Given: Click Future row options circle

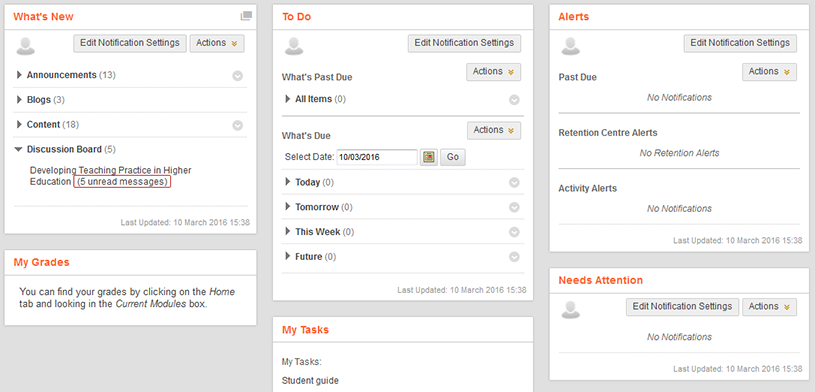Looking at the screenshot, I should click(x=514, y=257).
